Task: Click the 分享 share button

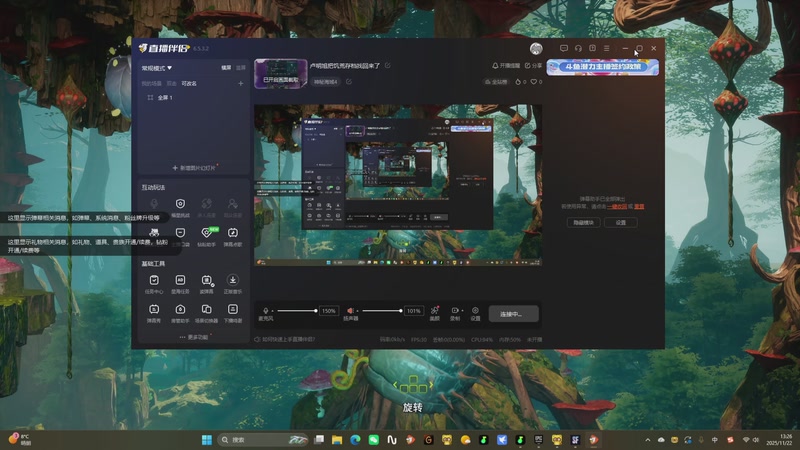Action: (533, 66)
